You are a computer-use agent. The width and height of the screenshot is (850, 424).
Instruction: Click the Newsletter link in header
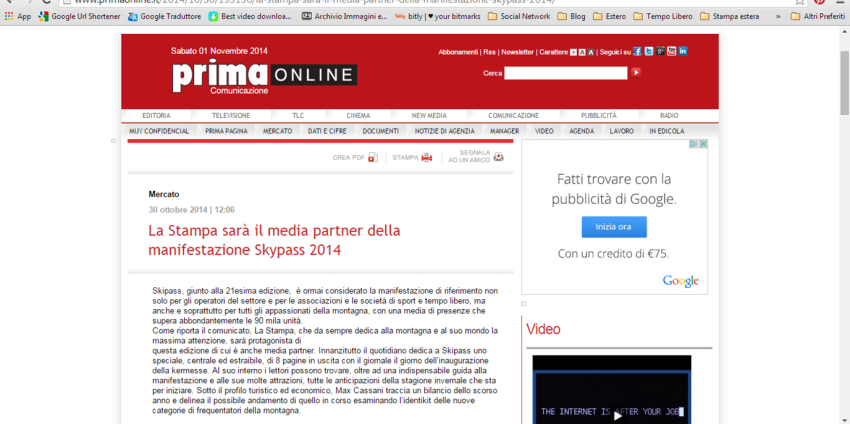click(517, 52)
